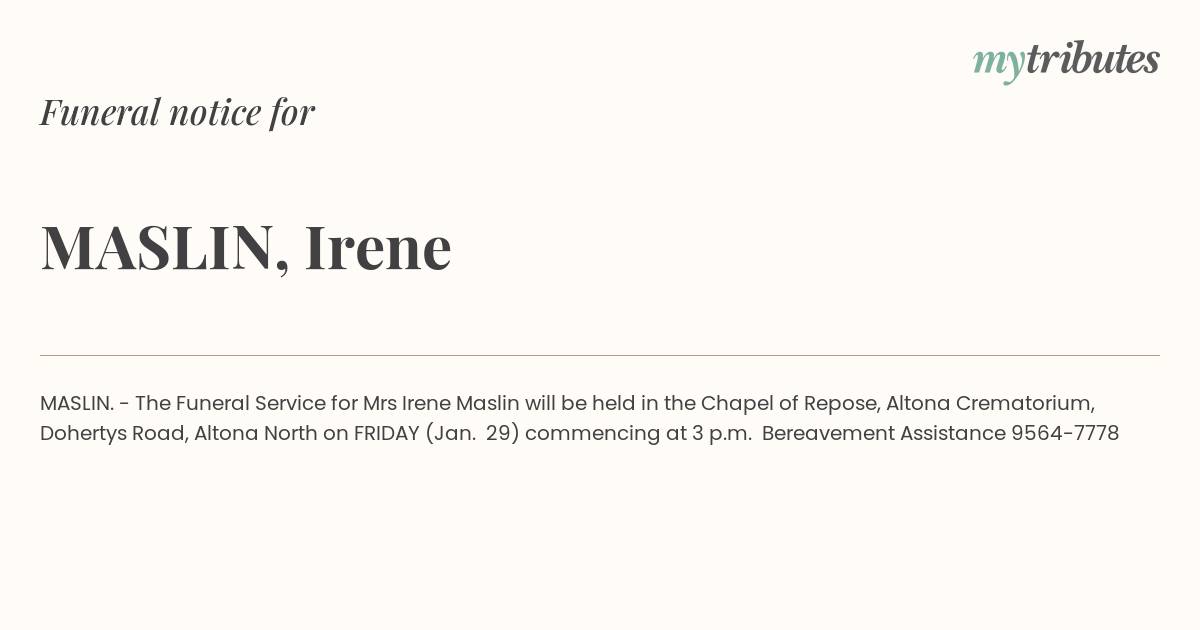The image size is (1200, 630).
Task: Click the time "3 p.m." in the notice
Action: (722, 434)
